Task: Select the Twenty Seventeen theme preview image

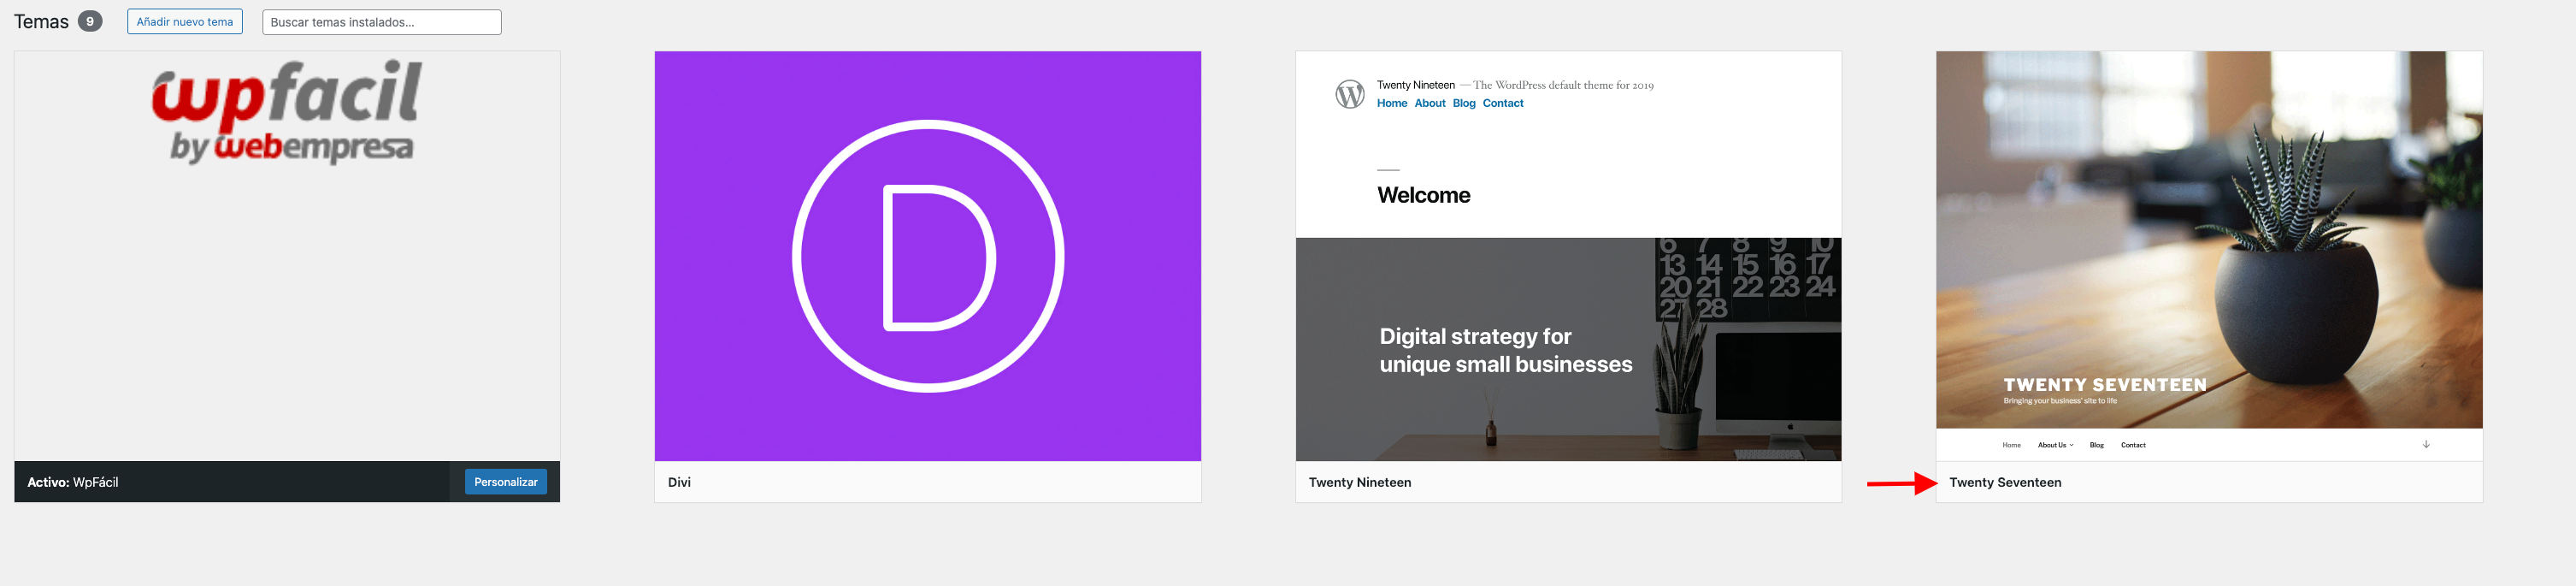Action: coord(2209,256)
